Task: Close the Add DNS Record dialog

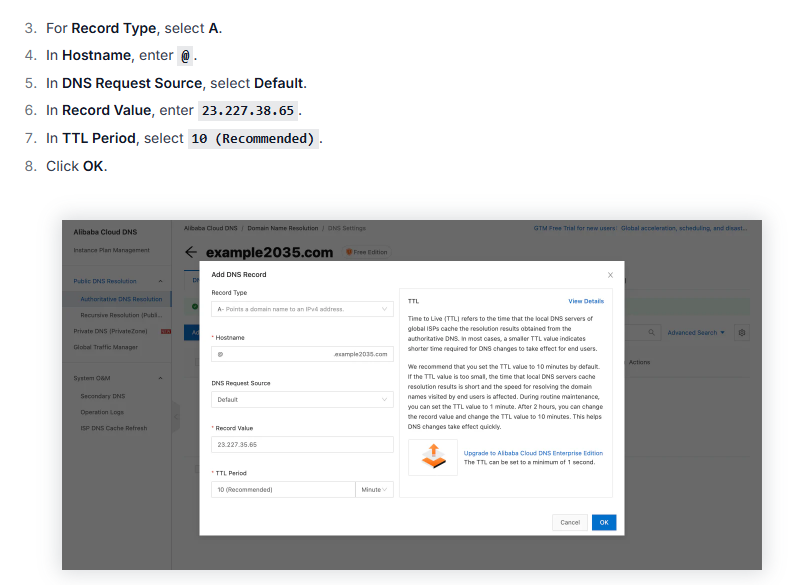Action: (610, 275)
